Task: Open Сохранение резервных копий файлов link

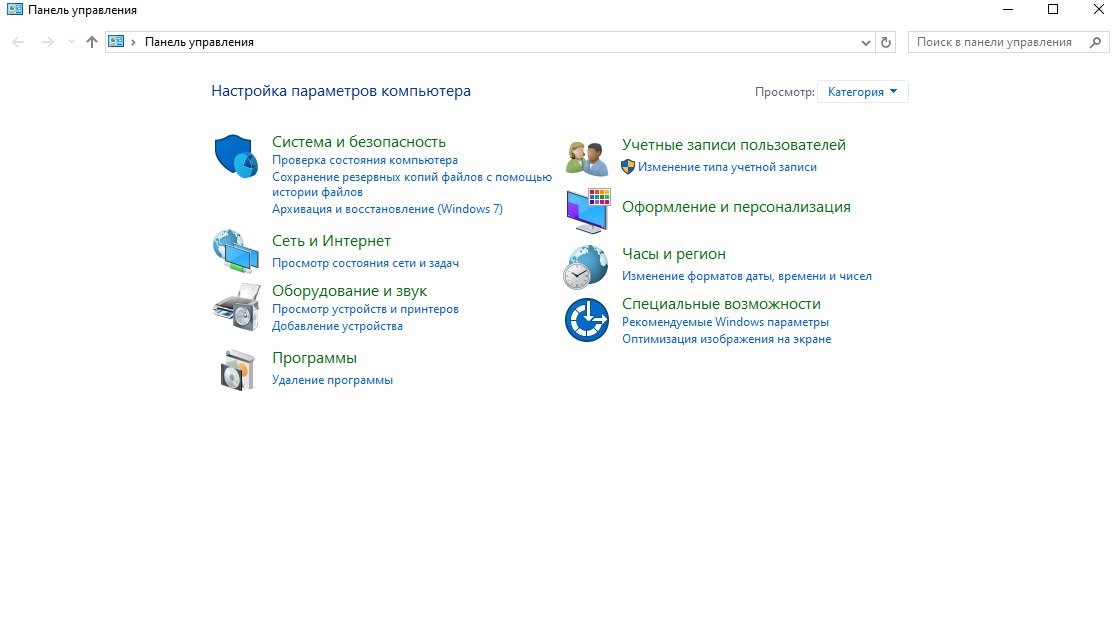Action: click(412, 185)
